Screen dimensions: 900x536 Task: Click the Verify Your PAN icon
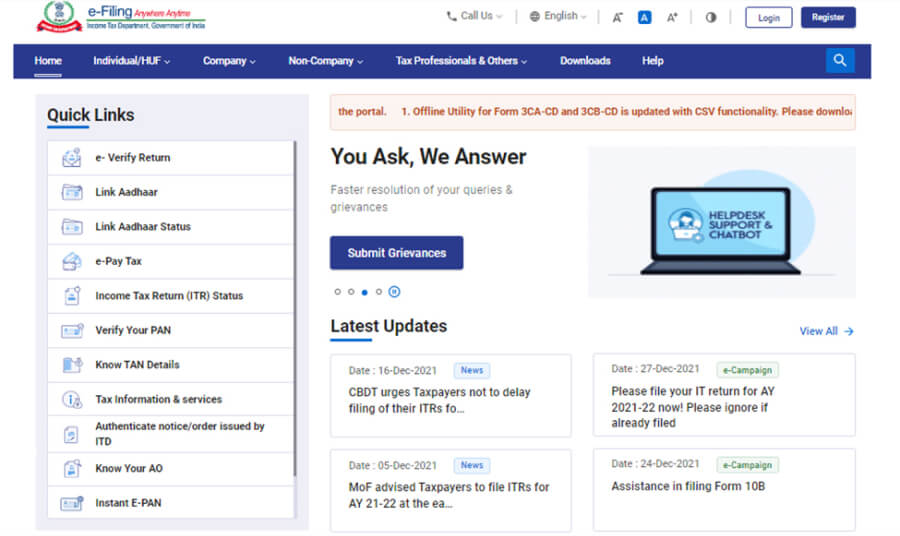[x=72, y=330]
